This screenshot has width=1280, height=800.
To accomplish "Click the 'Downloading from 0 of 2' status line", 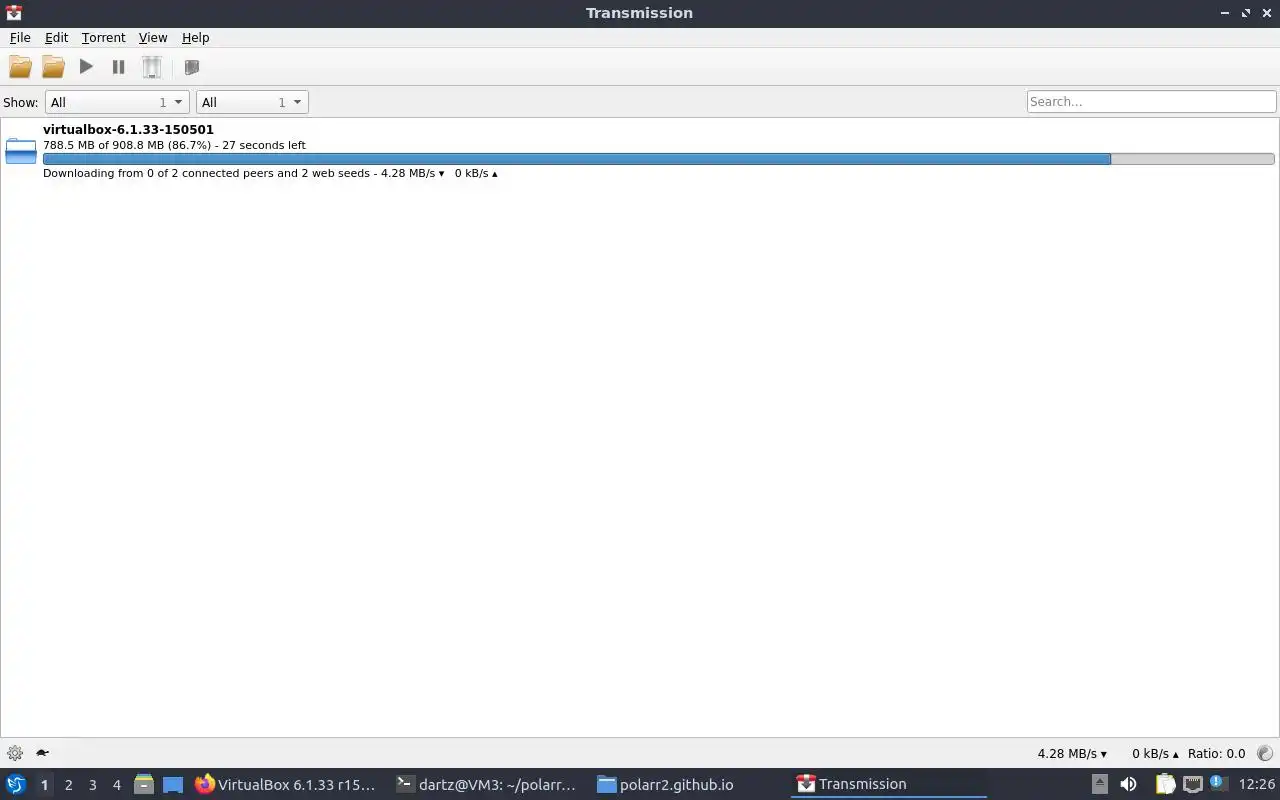I will [270, 173].
